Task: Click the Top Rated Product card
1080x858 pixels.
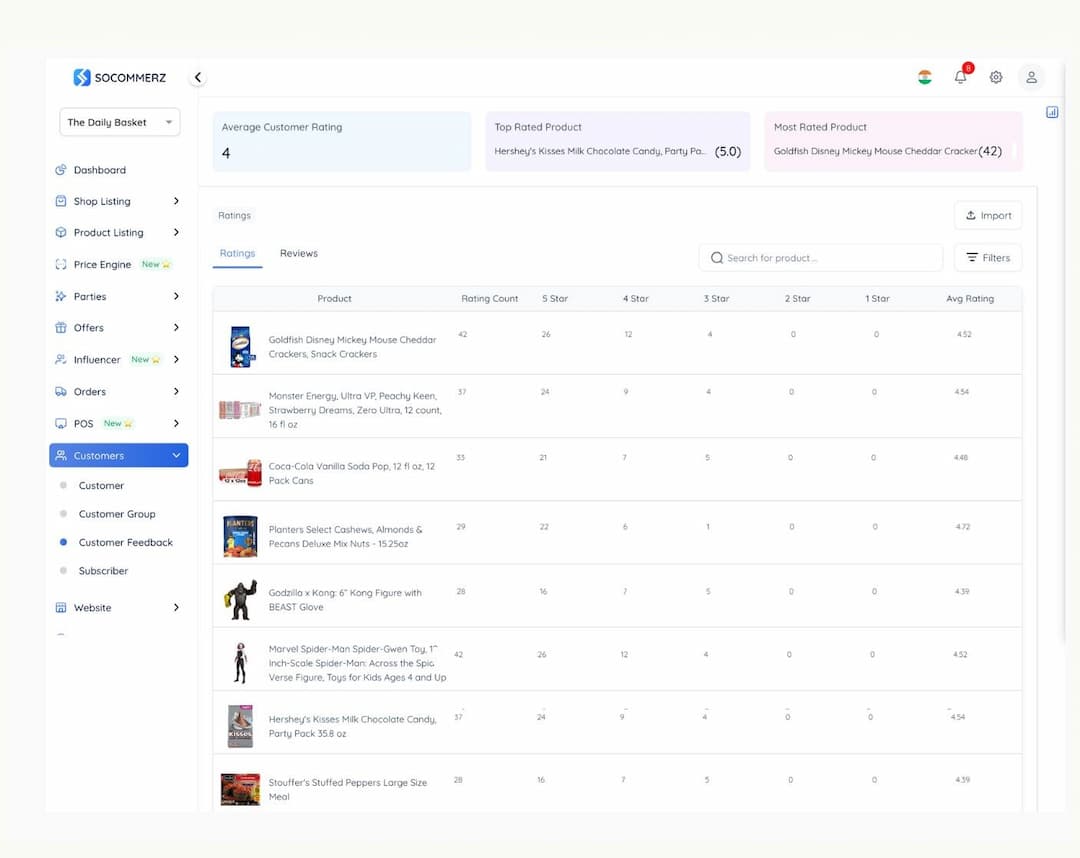Action: tap(618, 141)
